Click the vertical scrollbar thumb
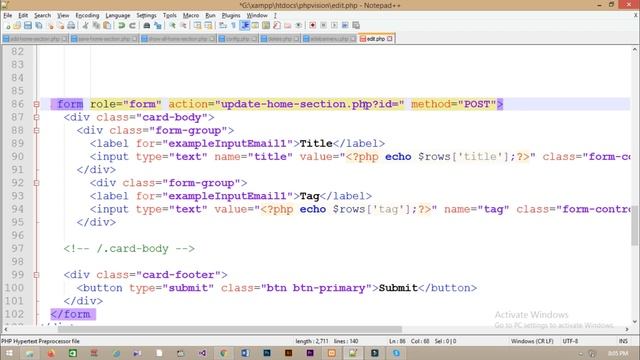 (x=635, y=225)
